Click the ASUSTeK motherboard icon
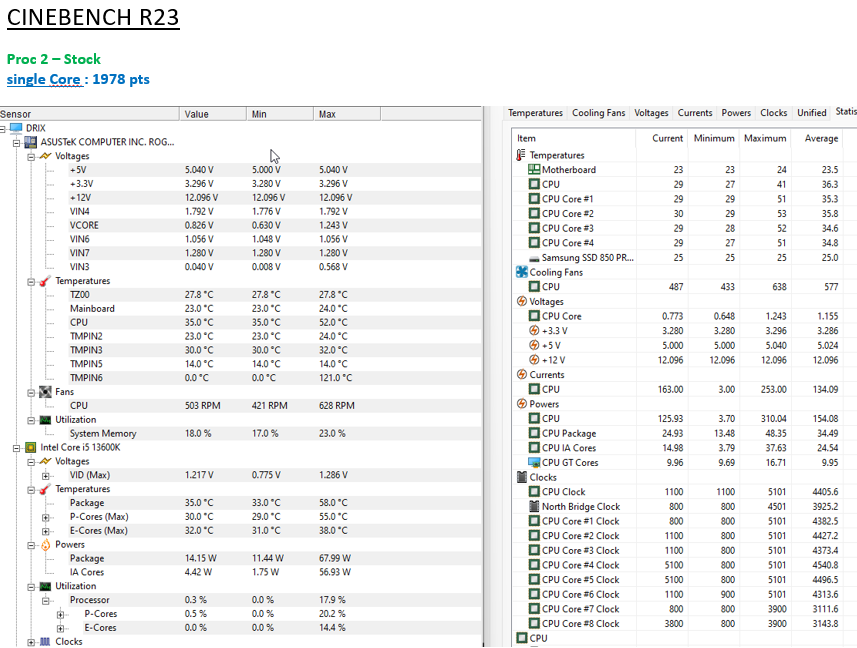 [31, 142]
